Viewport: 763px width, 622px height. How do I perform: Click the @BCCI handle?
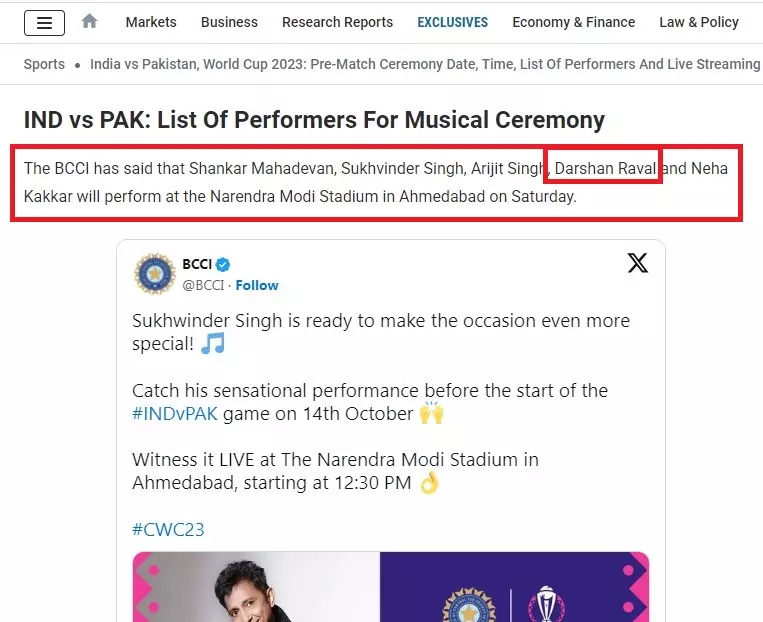[203, 285]
